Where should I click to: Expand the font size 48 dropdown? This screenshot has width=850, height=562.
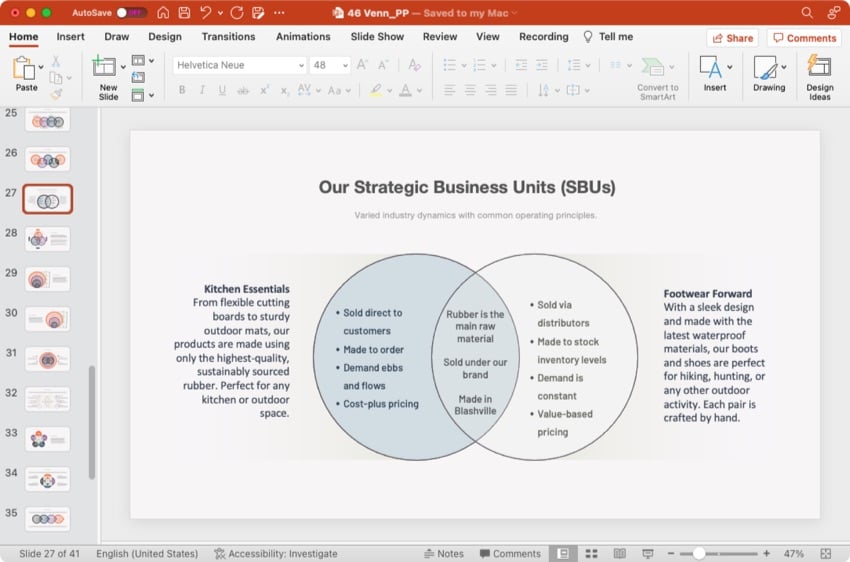coord(345,65)
